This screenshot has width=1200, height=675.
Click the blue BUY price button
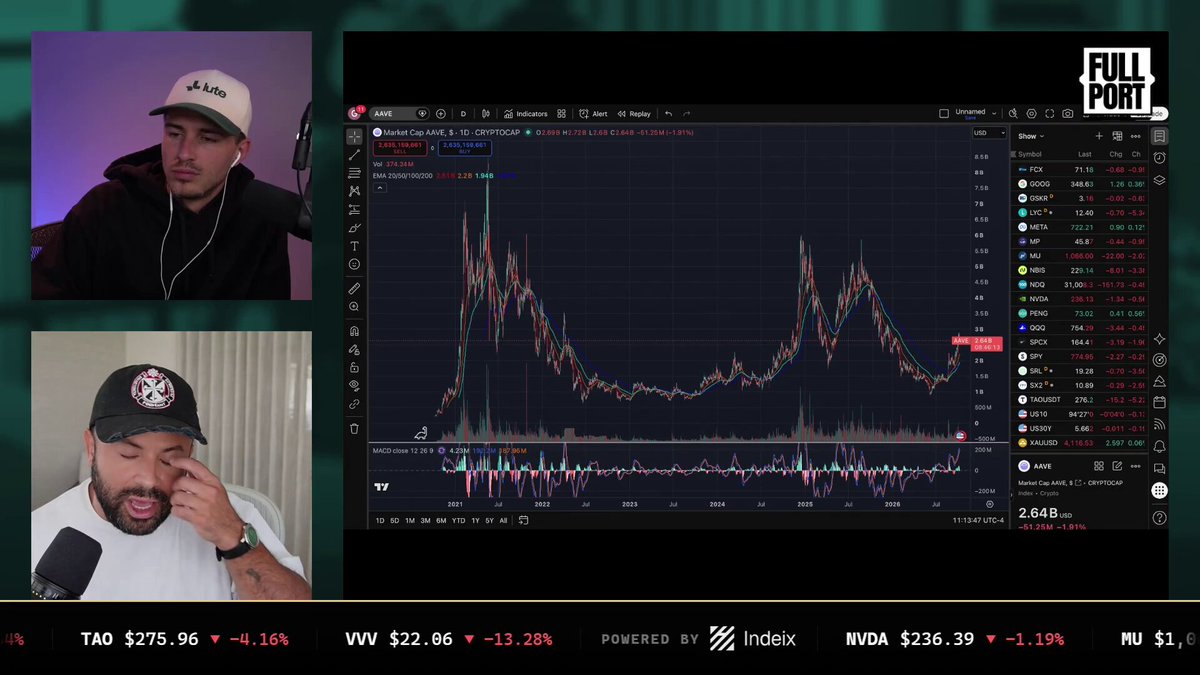(x=463, y=148)
